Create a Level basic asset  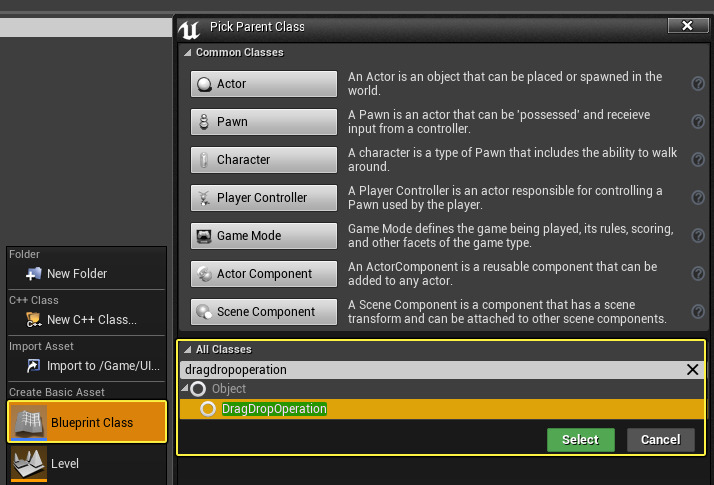pos(64,464)
